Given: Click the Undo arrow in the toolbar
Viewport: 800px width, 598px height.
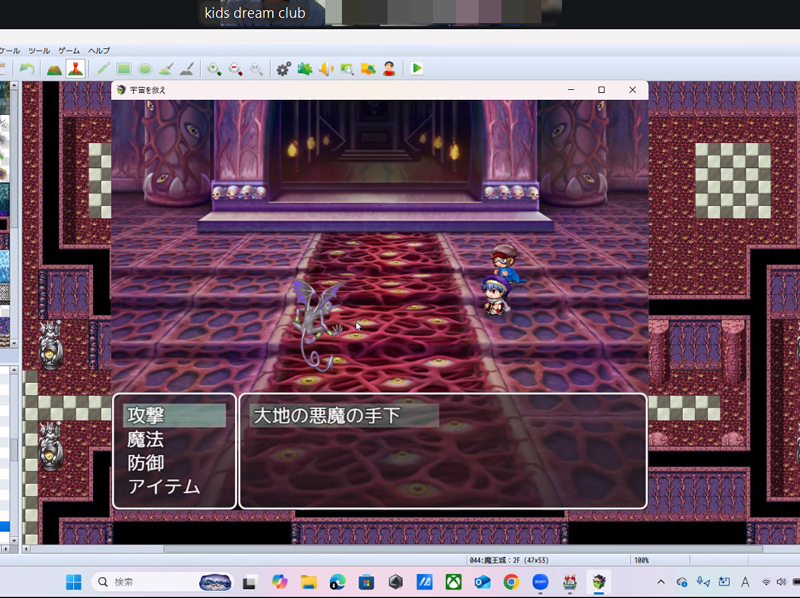Looking at the screenshot, I should pos(27,68).
